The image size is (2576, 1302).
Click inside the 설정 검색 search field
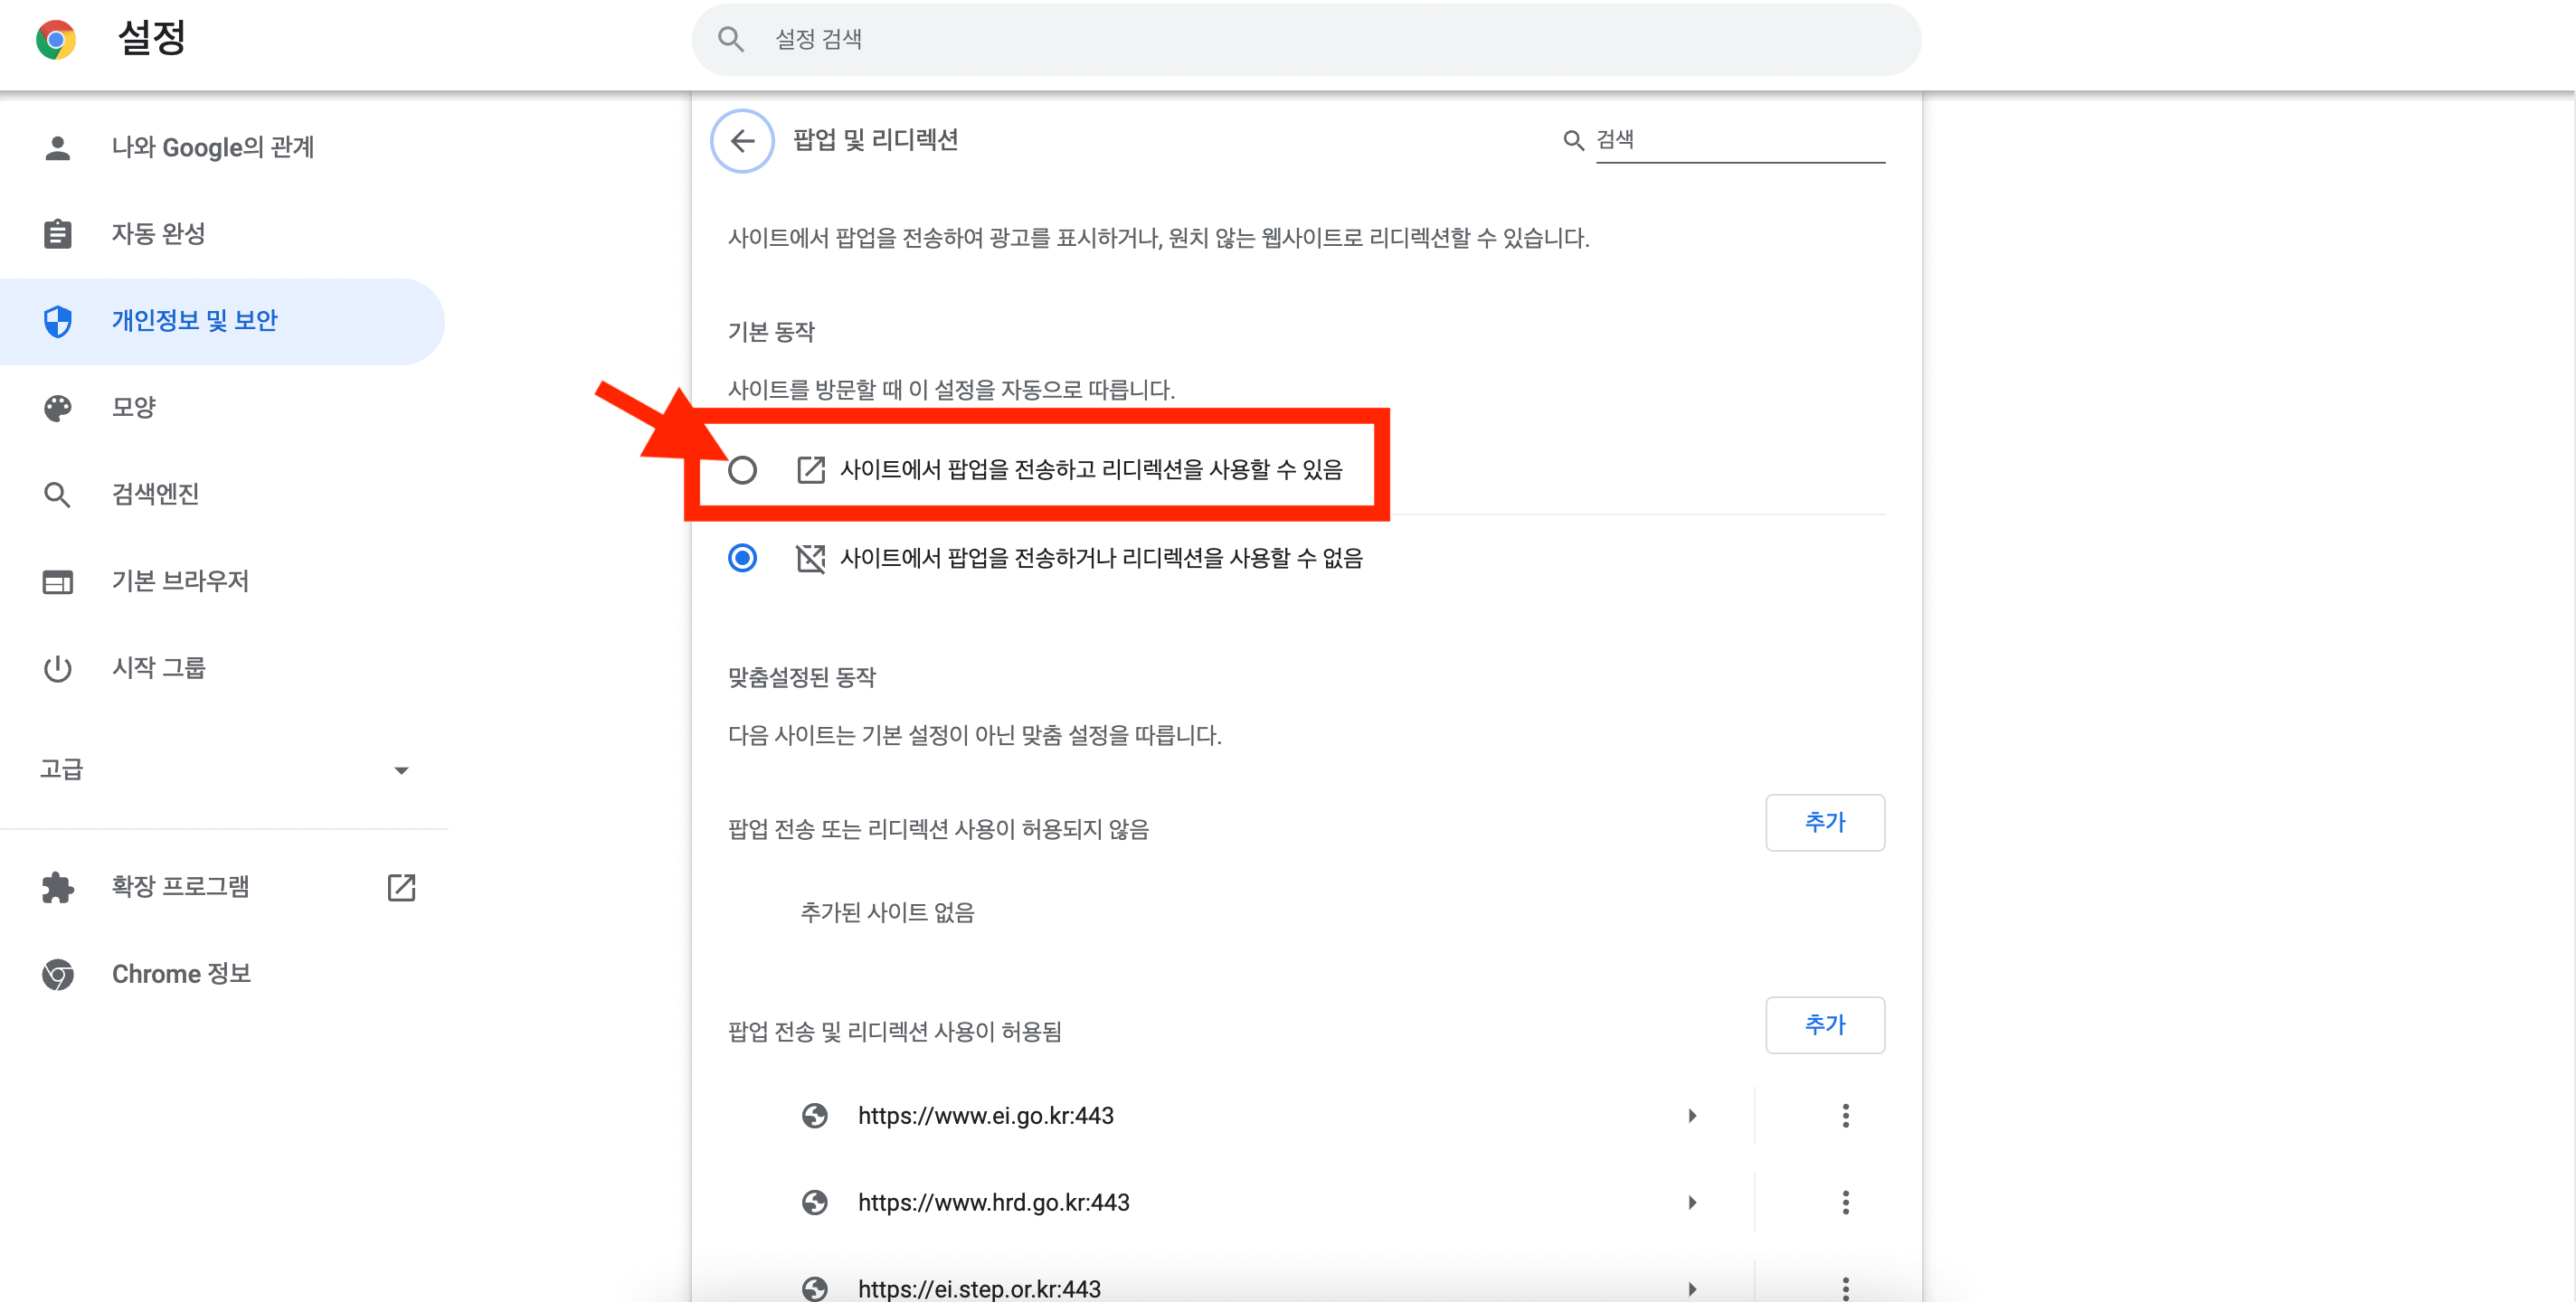click(x=1300, y=39)
